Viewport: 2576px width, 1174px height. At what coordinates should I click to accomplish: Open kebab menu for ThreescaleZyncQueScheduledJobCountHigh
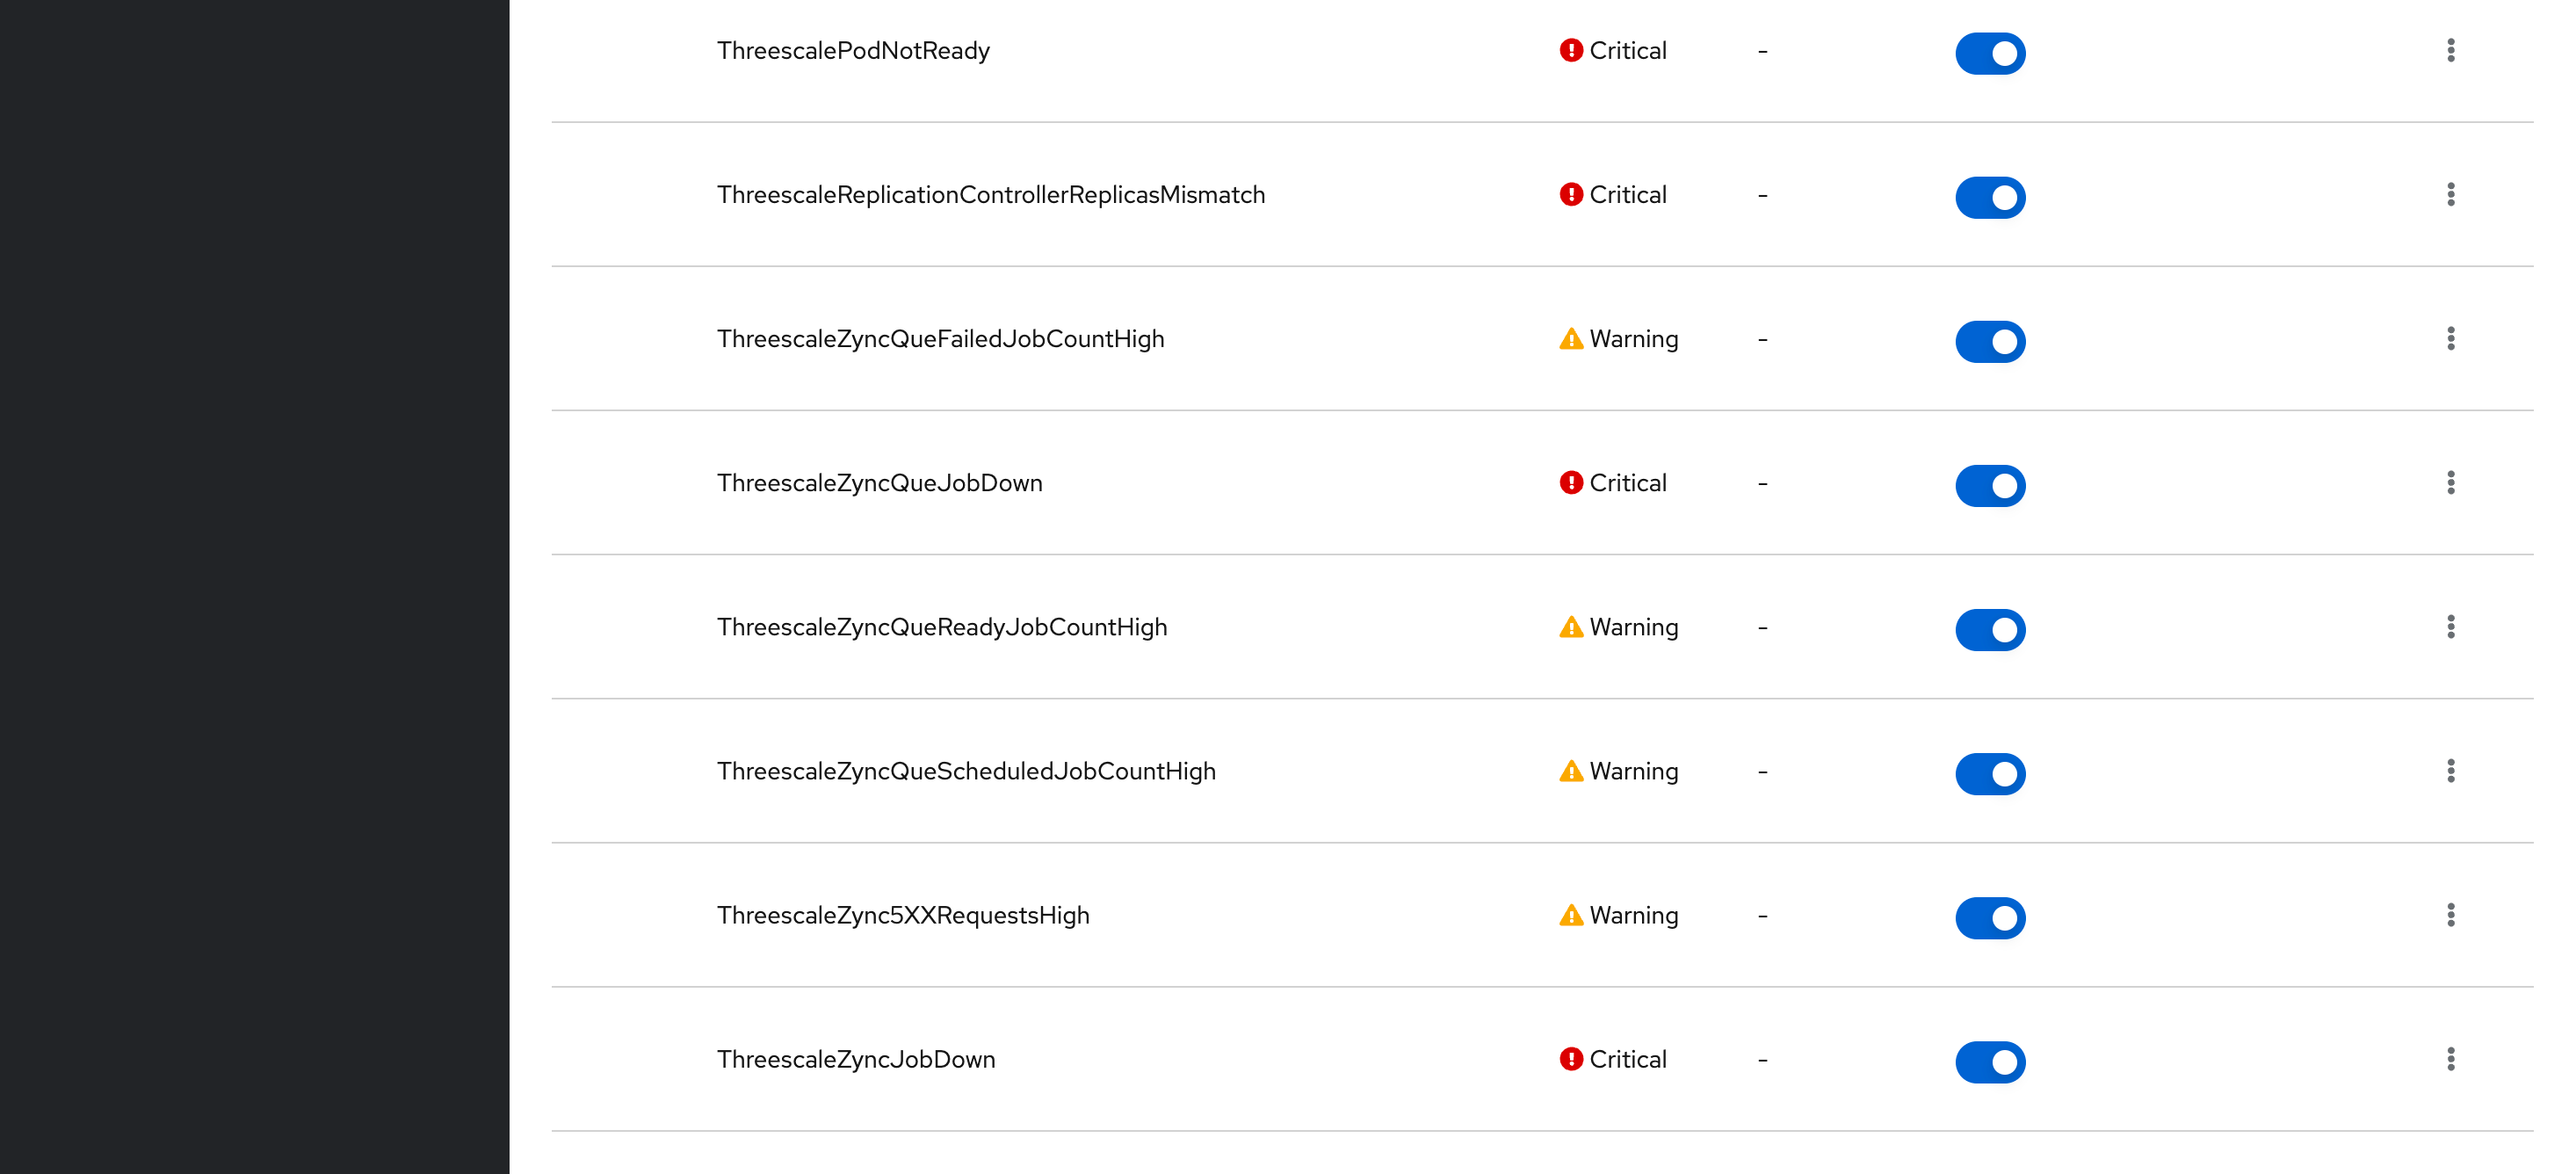click(x=2450, y=771)
